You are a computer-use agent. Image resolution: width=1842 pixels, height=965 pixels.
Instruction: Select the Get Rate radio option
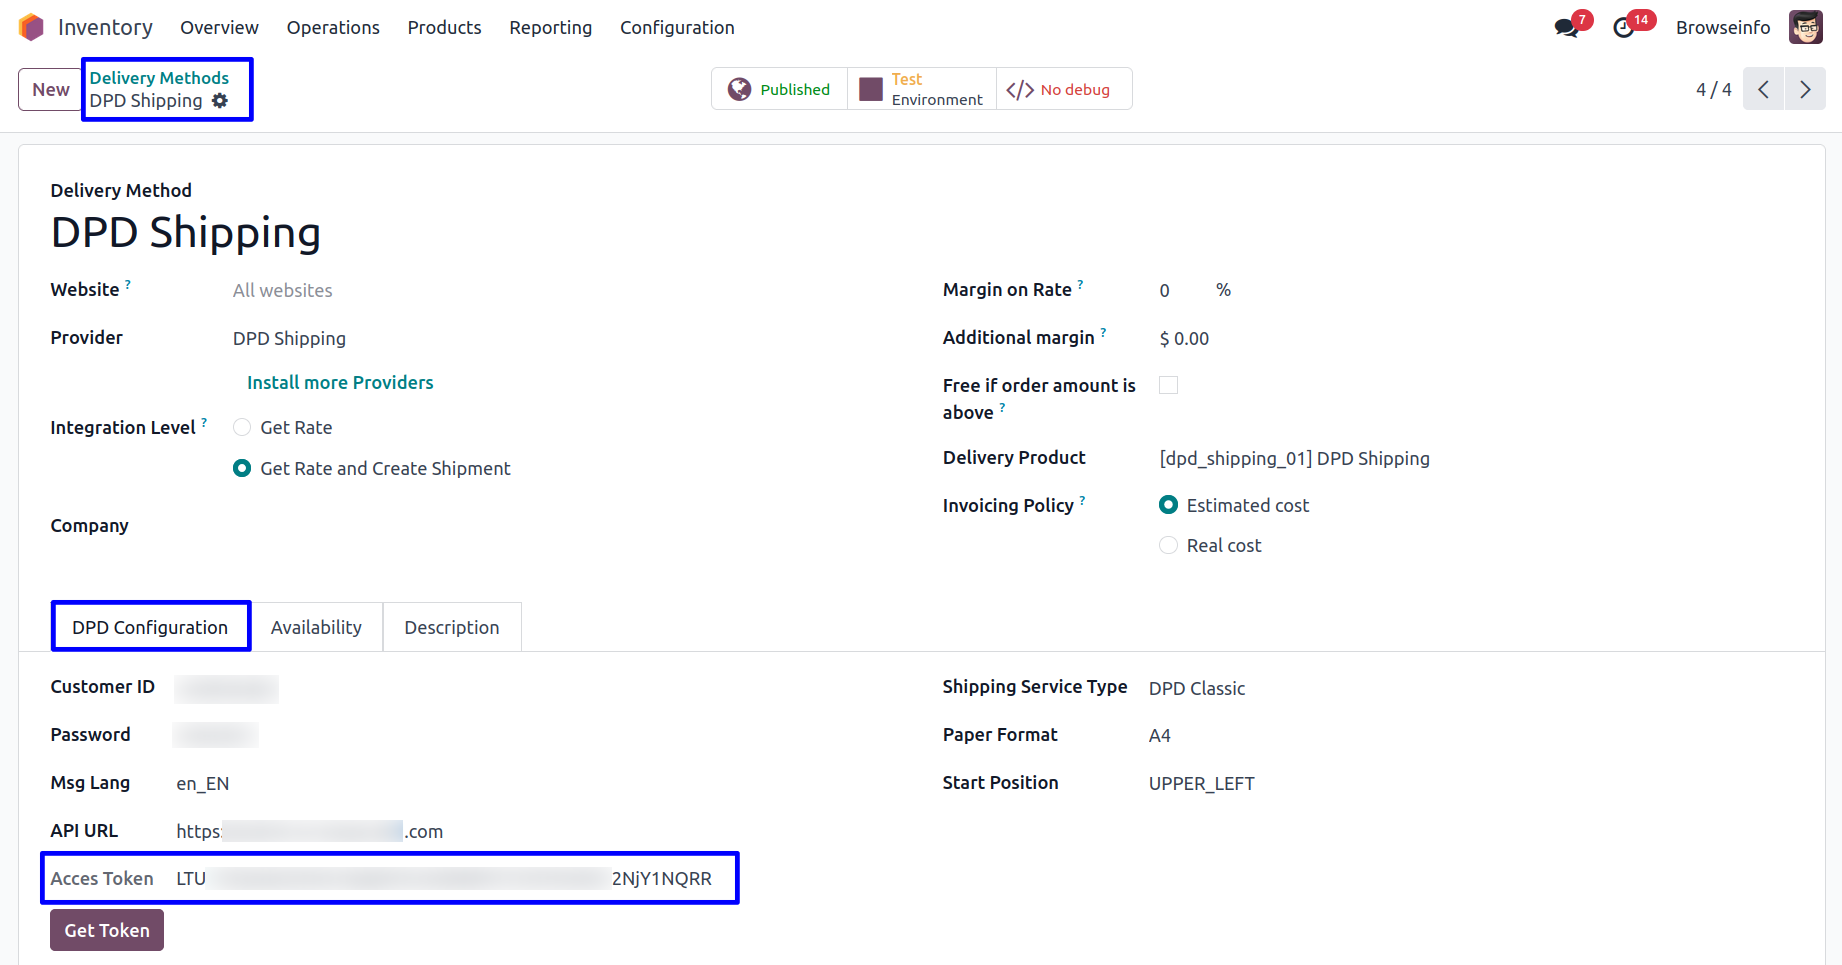point(242,428)
